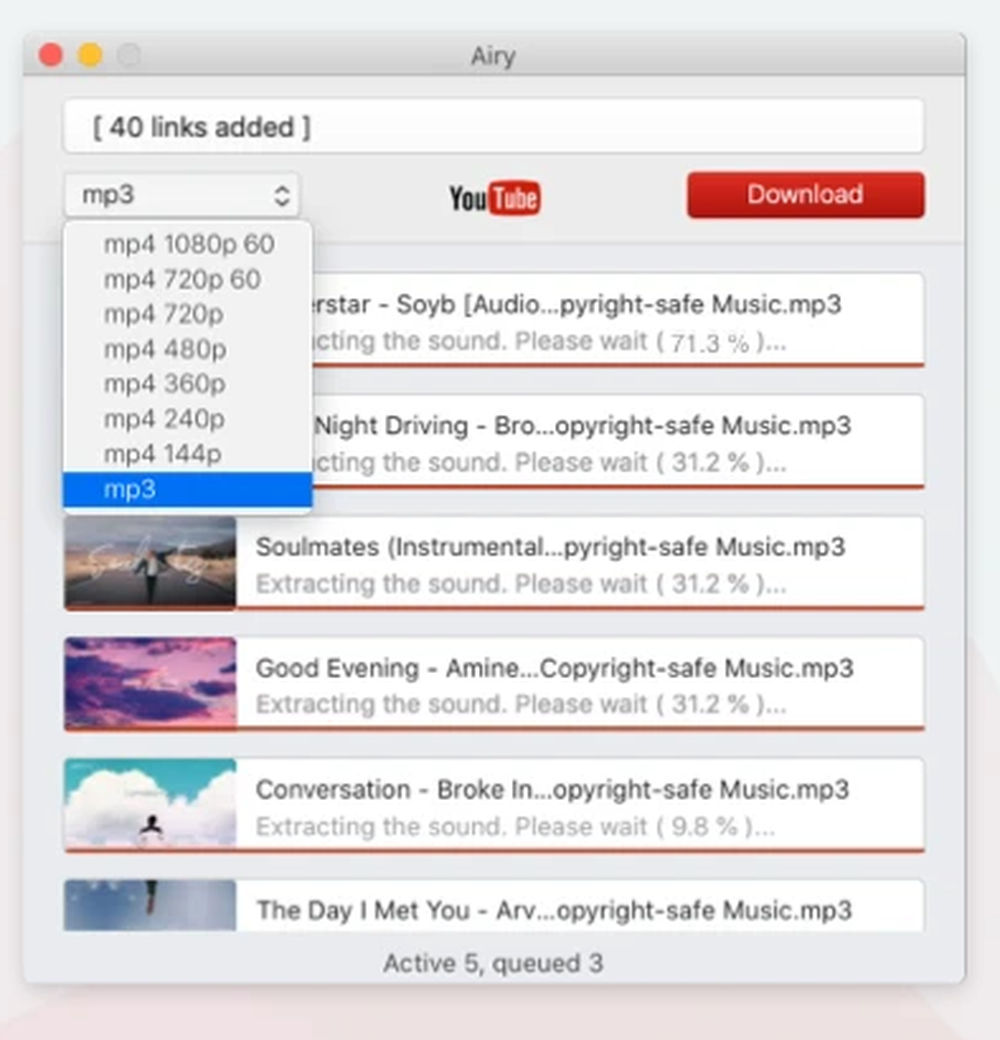The image size is (1000, 1040).
Task: Open Soulmates track thumbnail
Action: tap(151, 562)
